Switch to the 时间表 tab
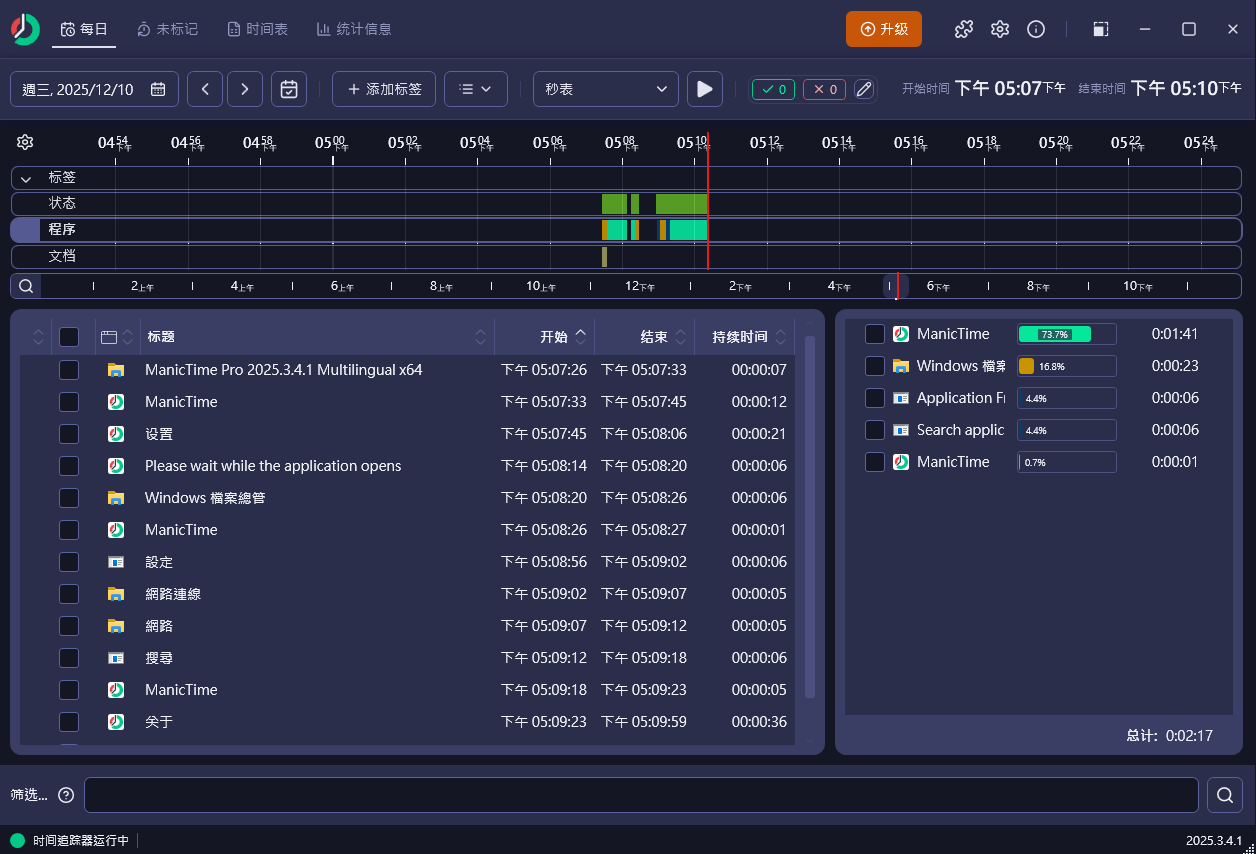Screen dimensions: 1256x854 tap(257, 29)
